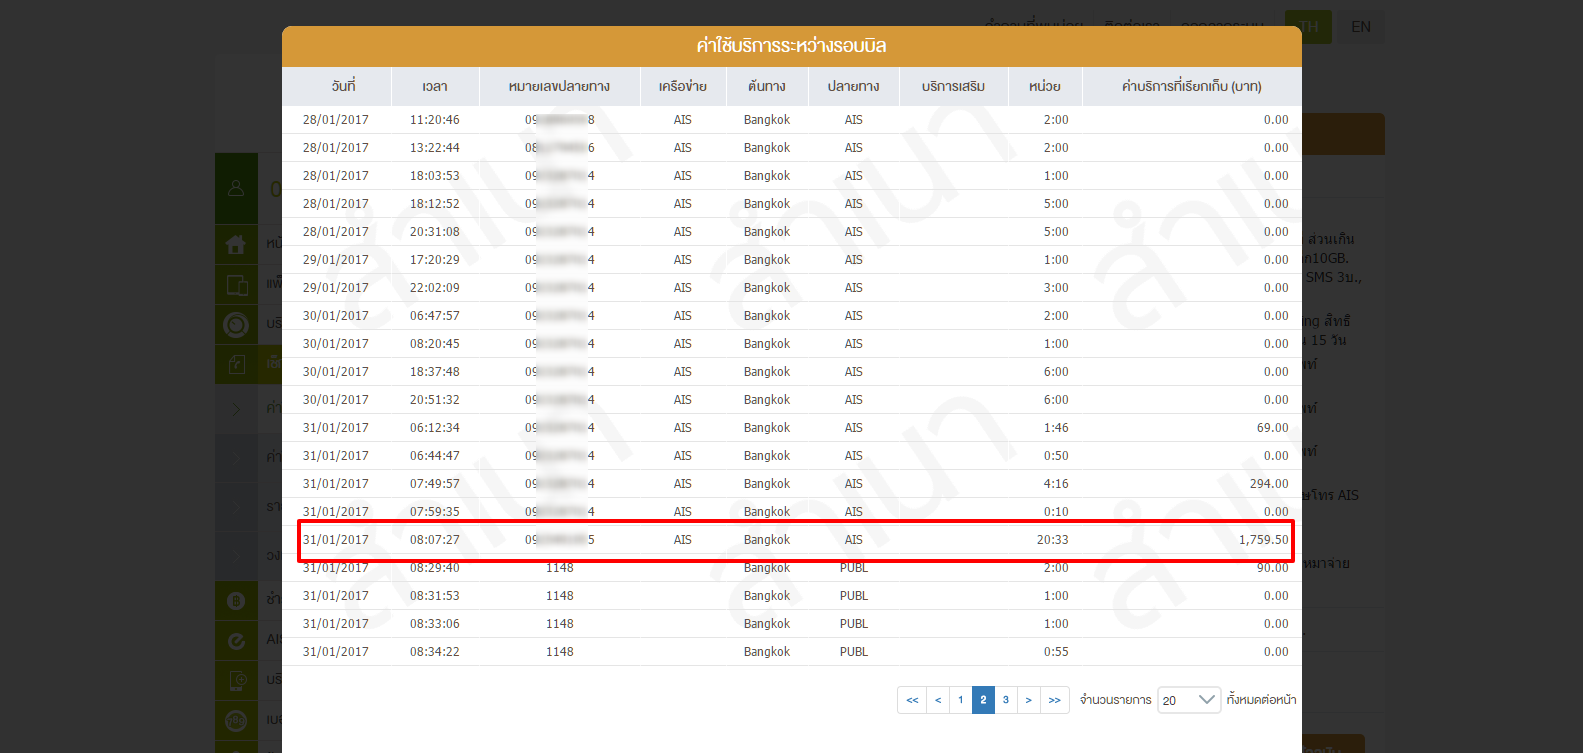Open page 3 of the usage table
This screenshot has height=753, width=1583.
[1006, 700]
